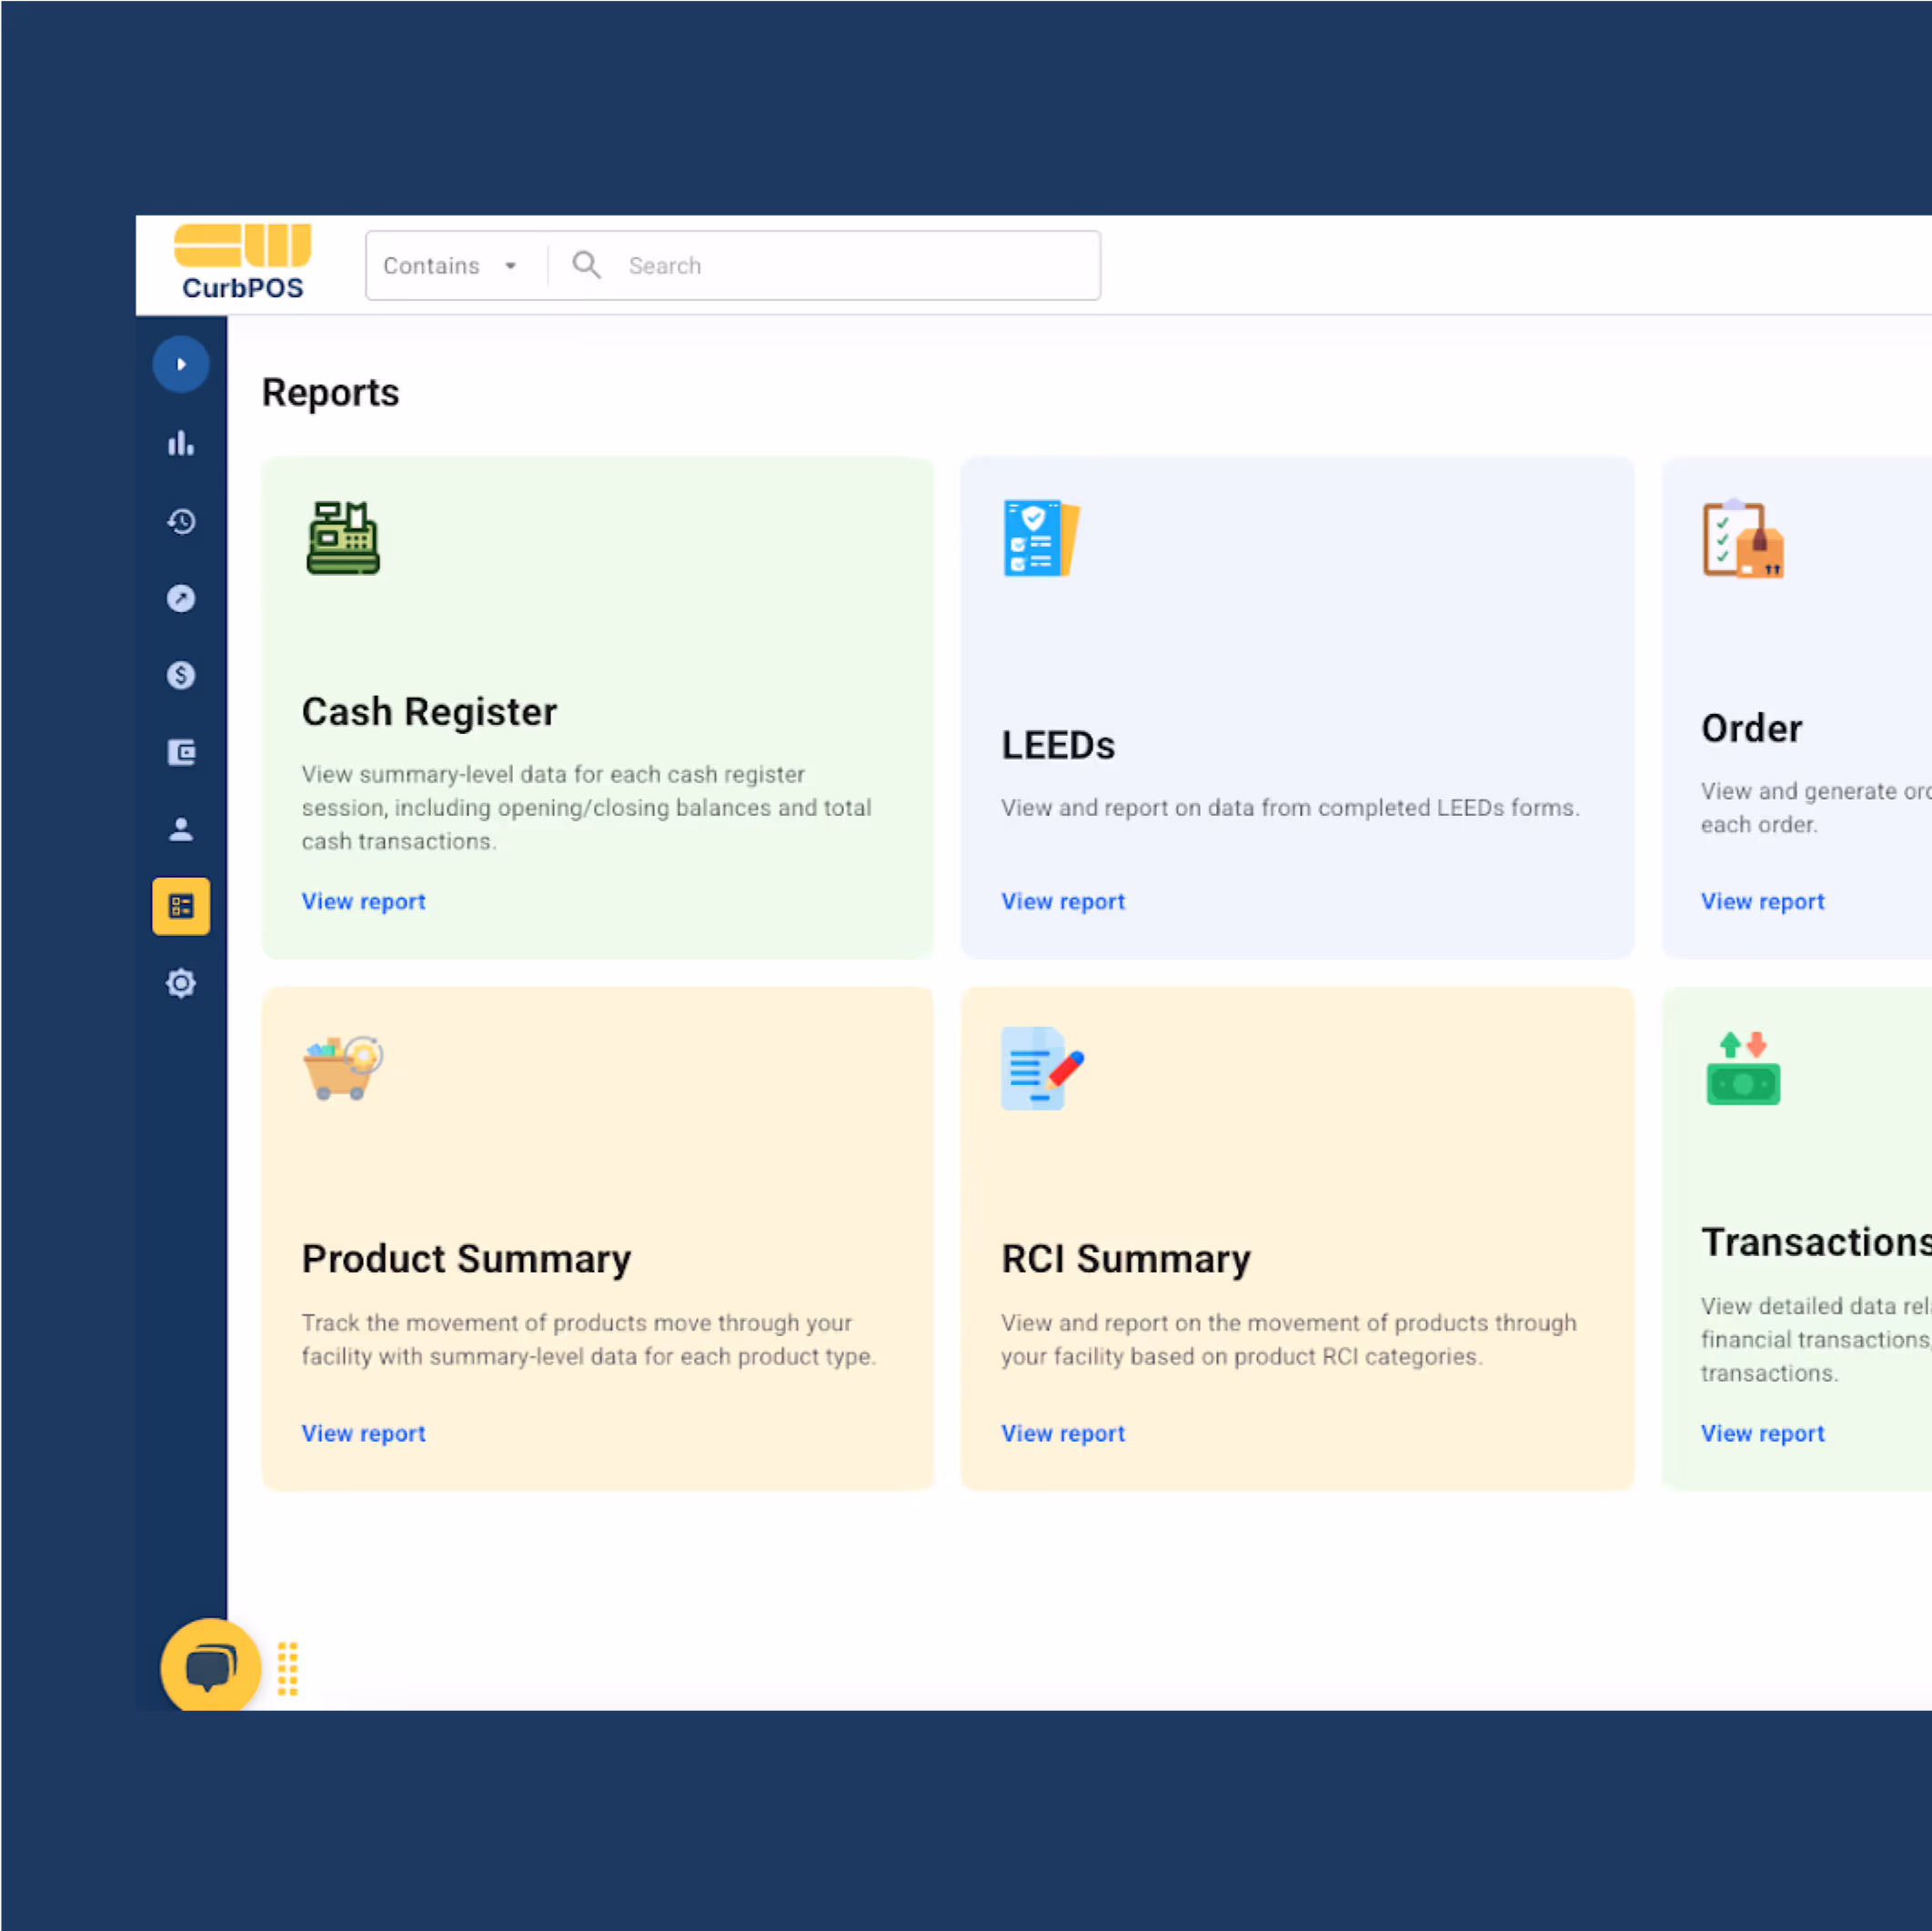The width and height of the screenshot is (1932, 1931).
Task: Click the magnifier search icon
Action: (x=586, y=265)
